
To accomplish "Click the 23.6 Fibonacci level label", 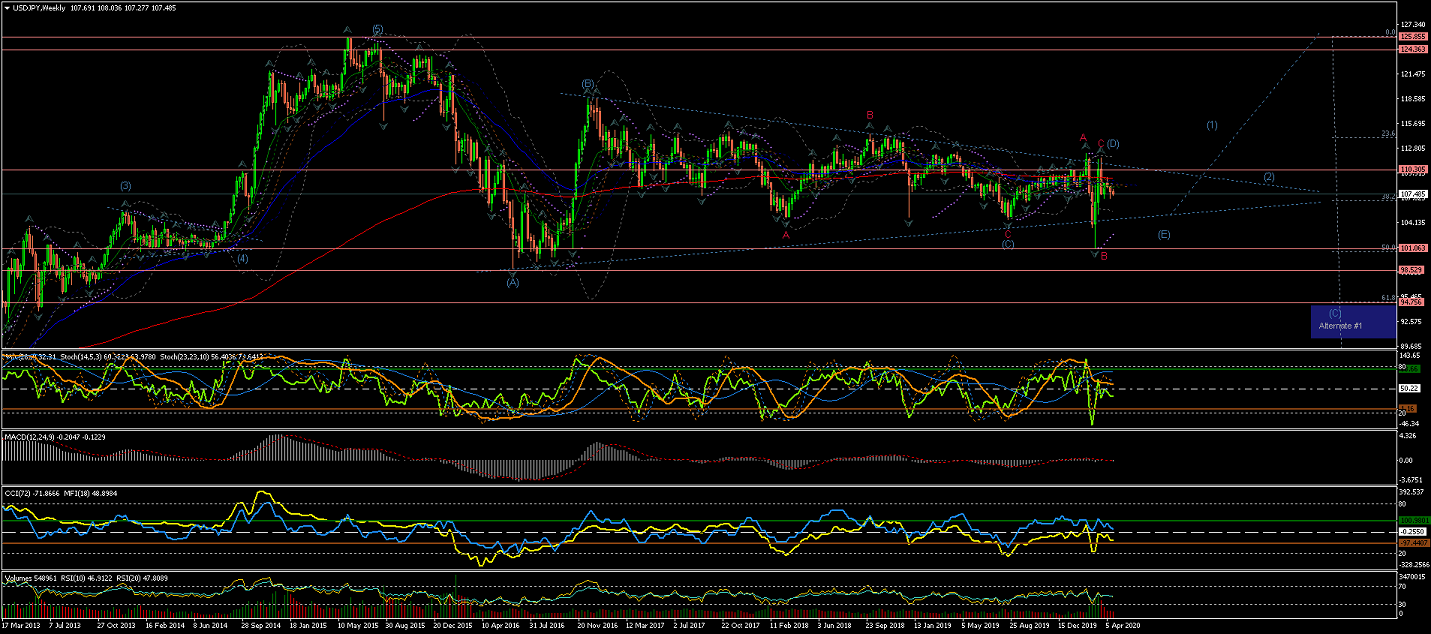I will (1388, 133).
